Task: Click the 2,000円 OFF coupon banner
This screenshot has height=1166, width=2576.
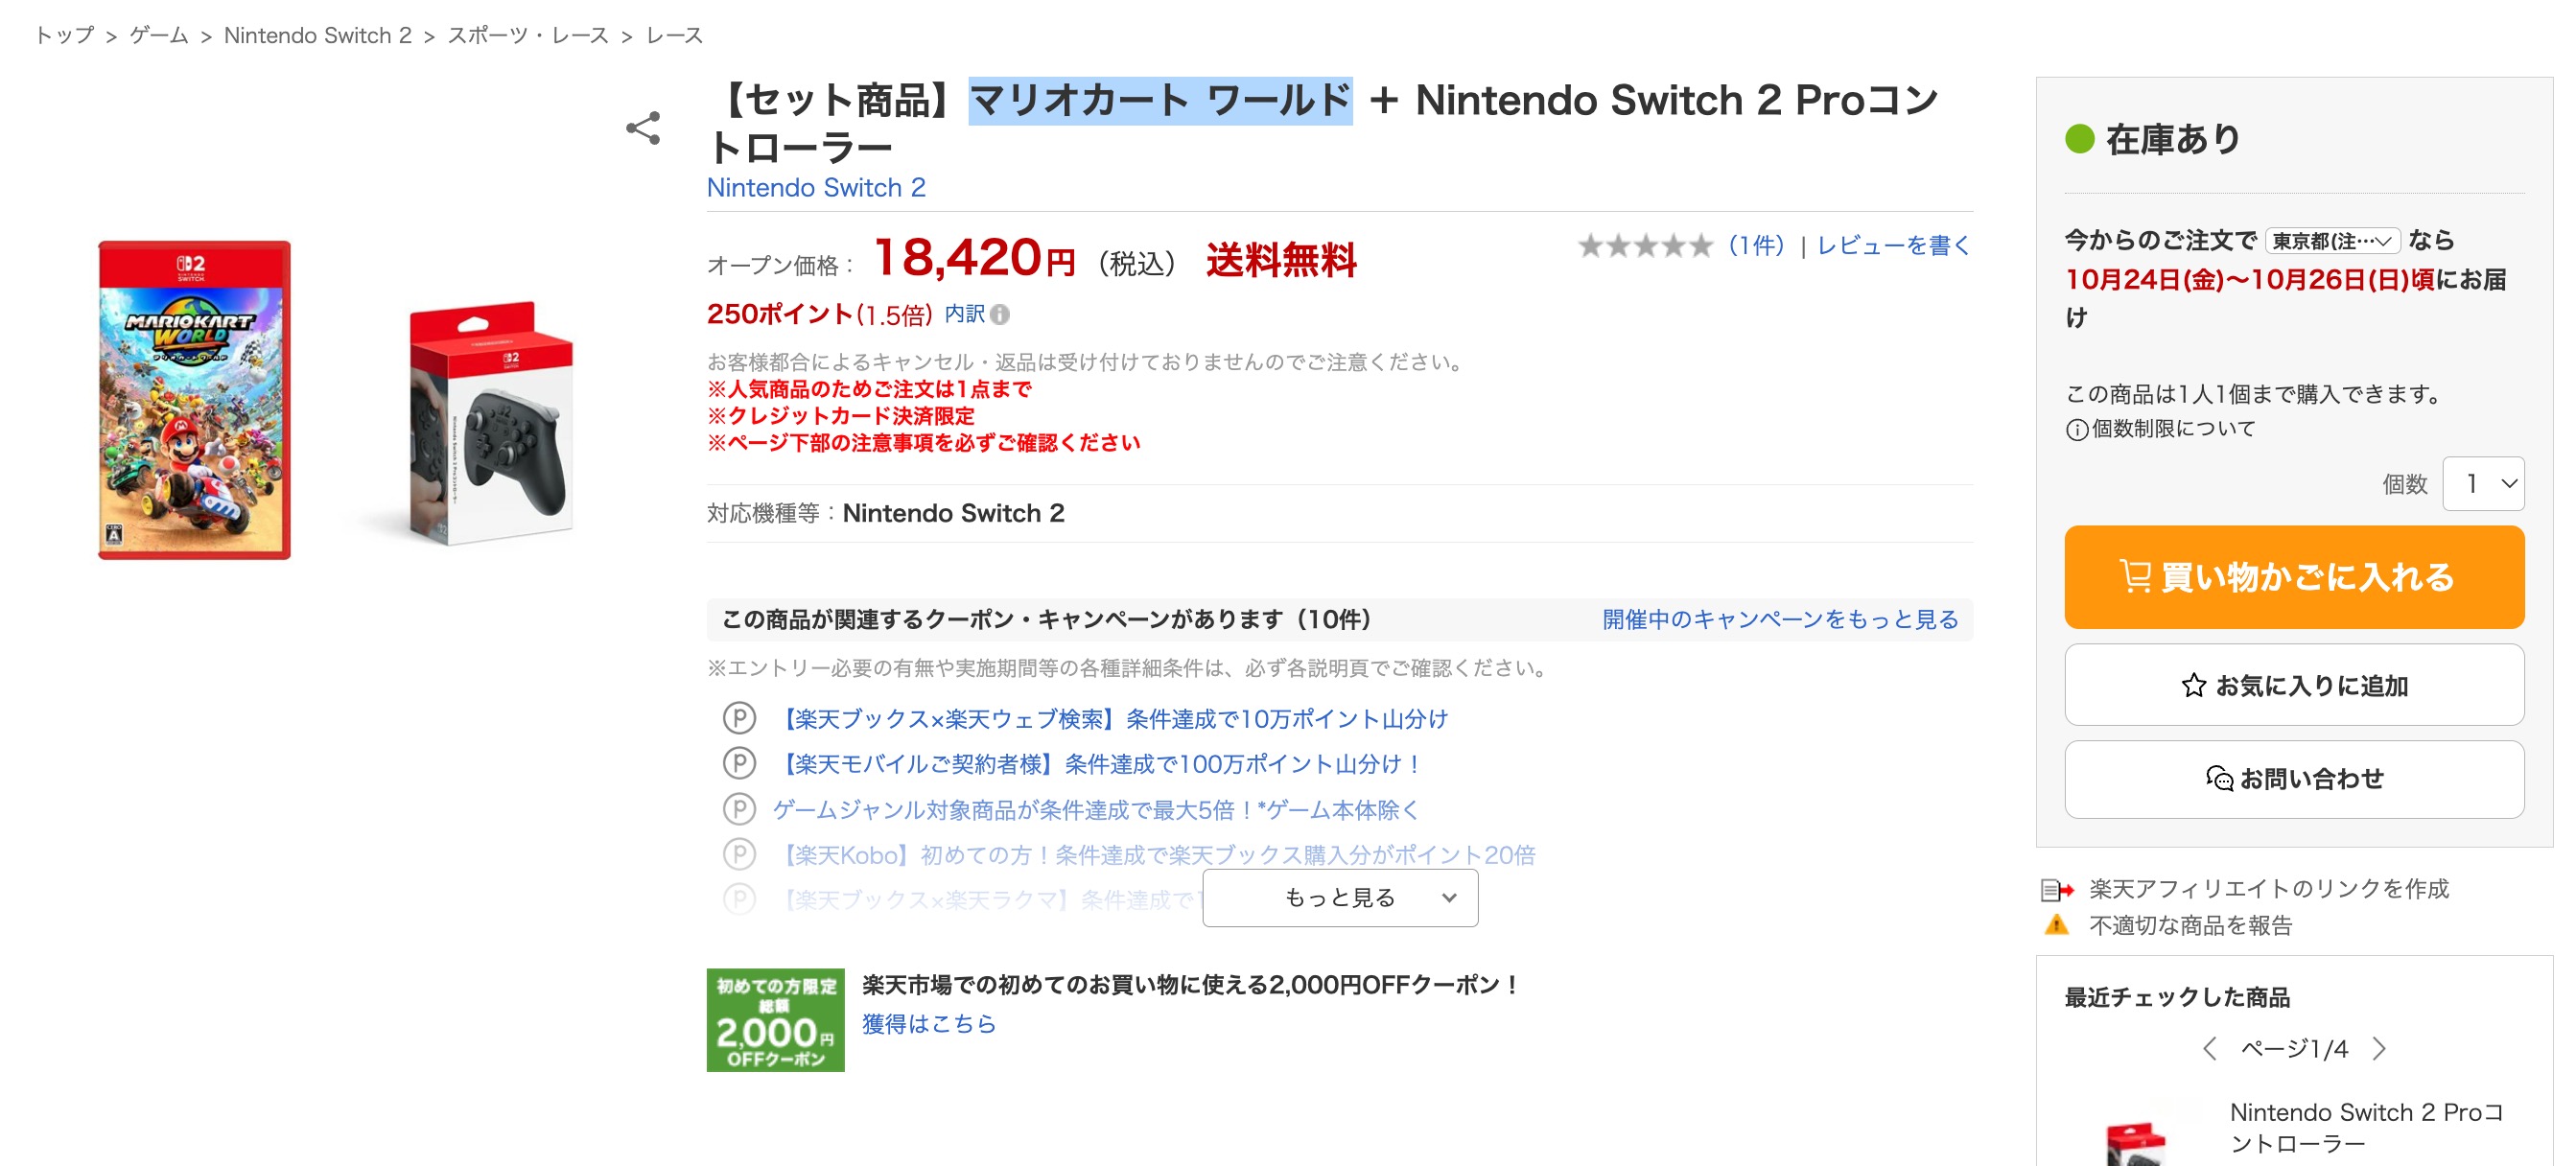Action: pyautogui.click(x=775, y=1020)
